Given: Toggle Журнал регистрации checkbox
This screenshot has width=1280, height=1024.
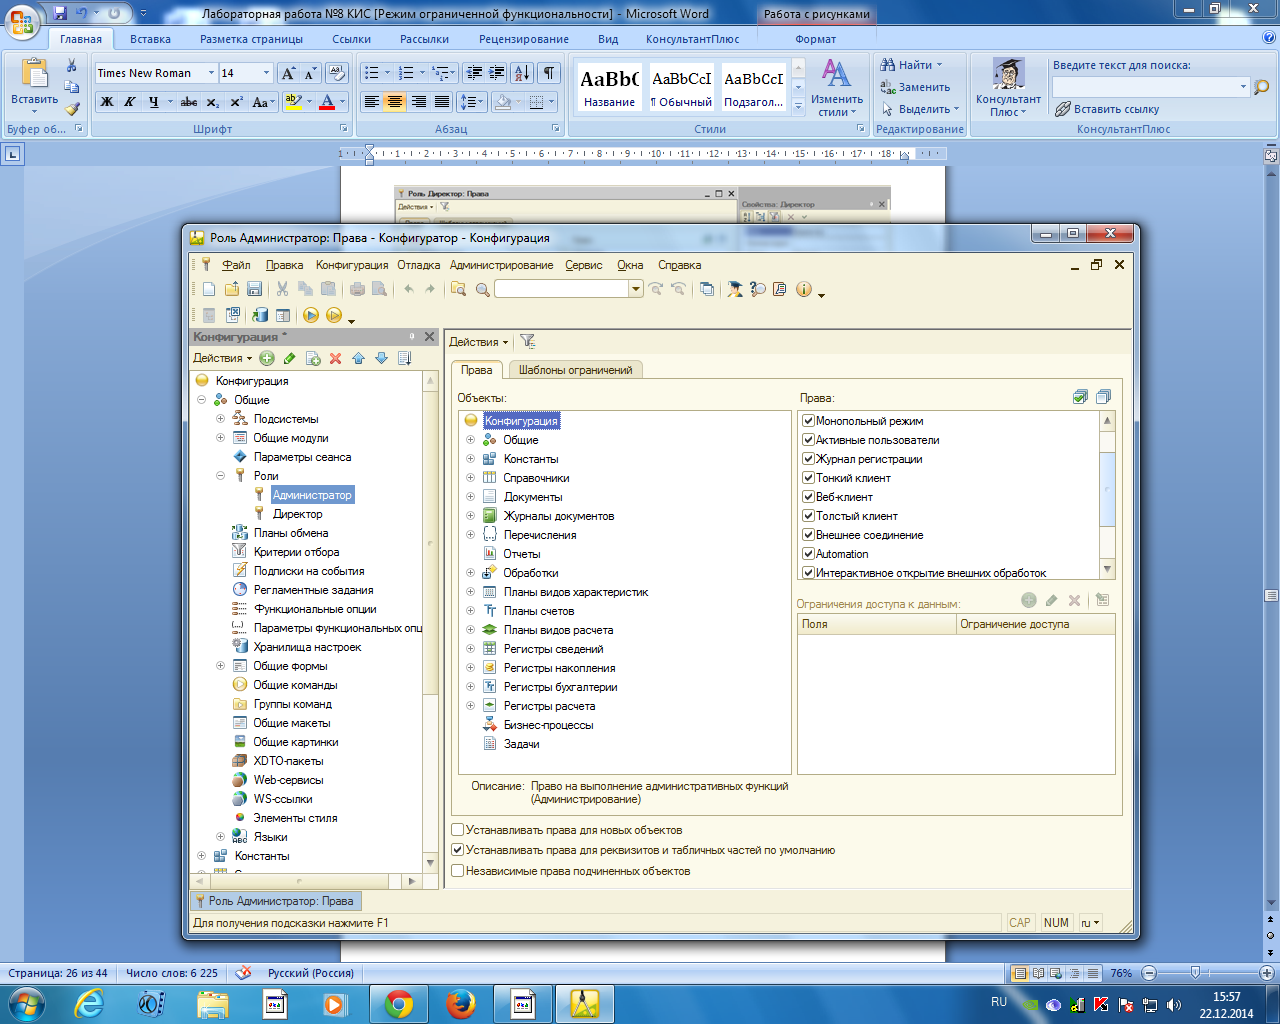Looking at the screenshot, I should (808, 459).
